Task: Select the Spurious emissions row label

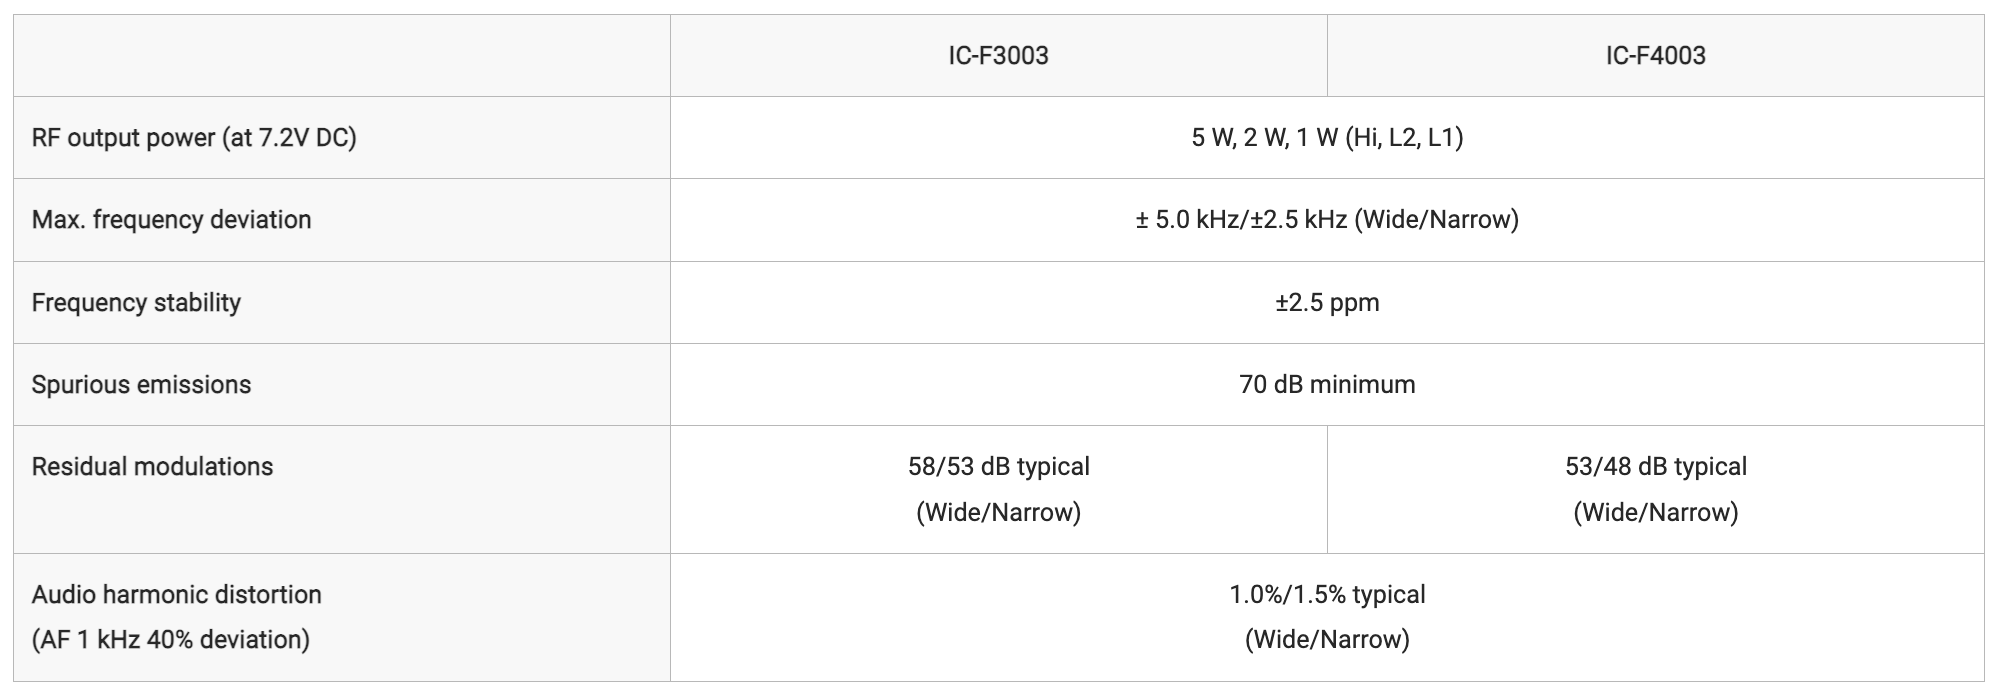Action: [141, 384]
